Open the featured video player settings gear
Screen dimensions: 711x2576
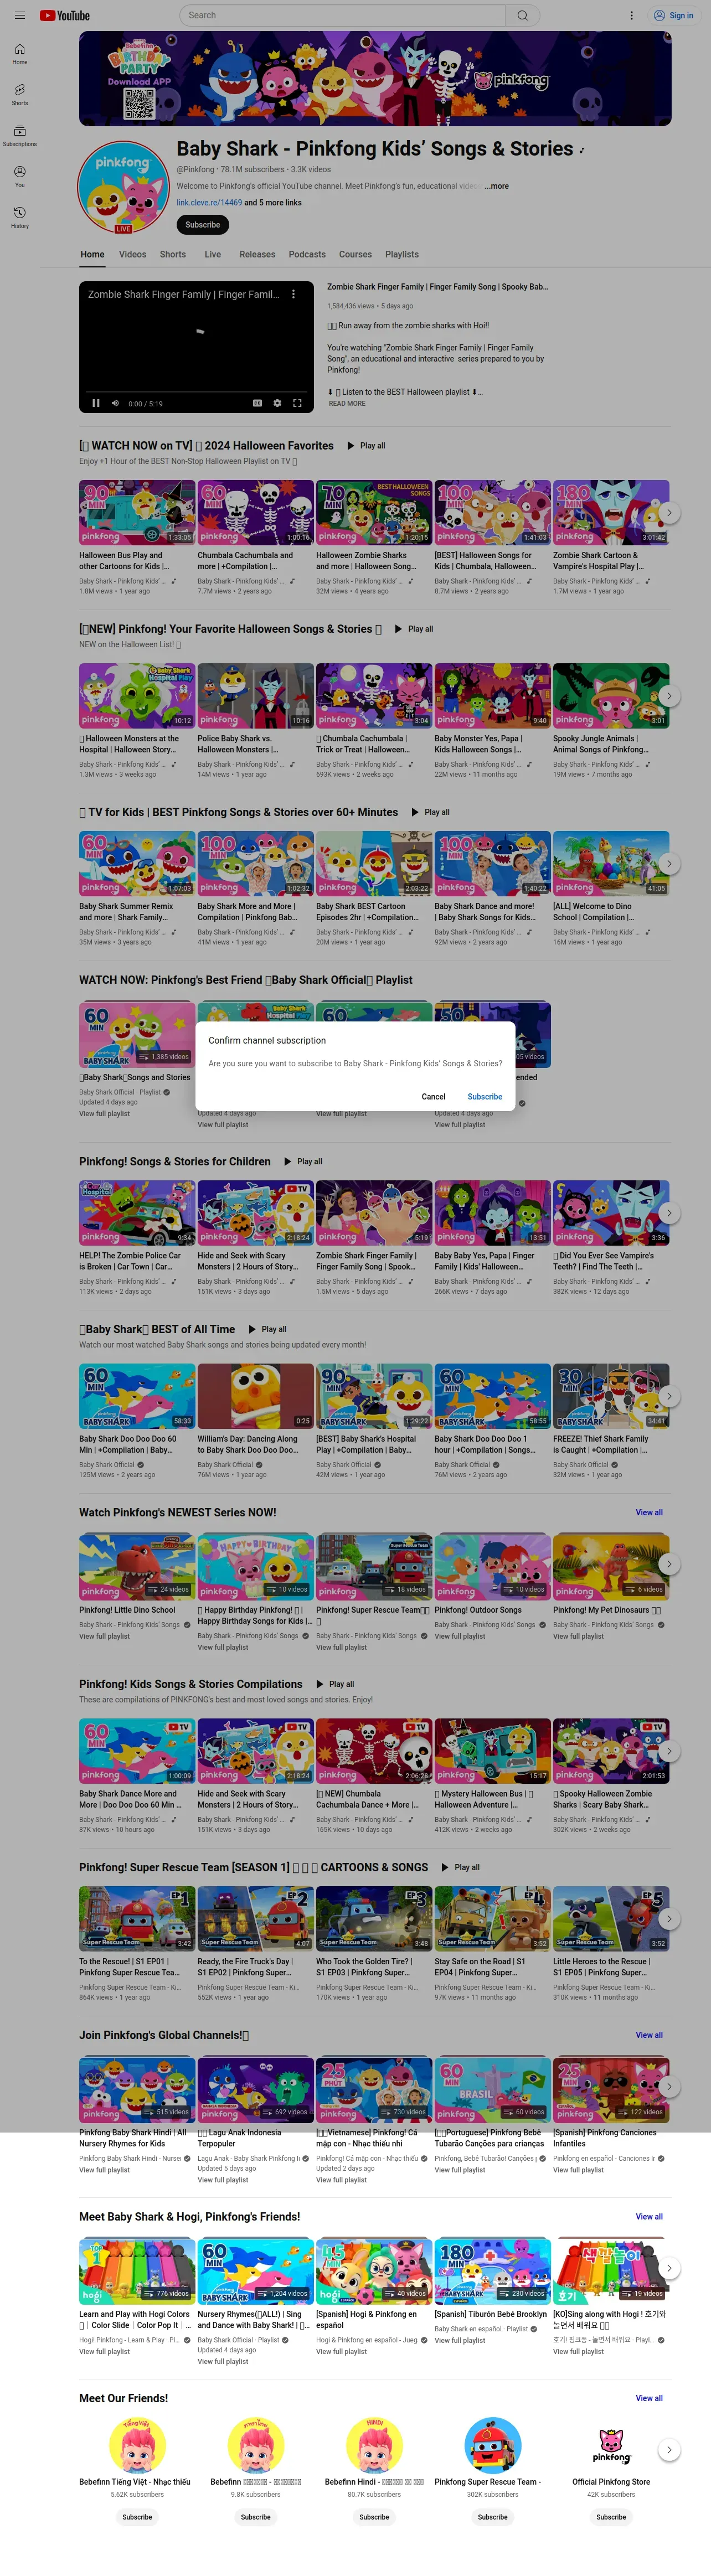[277, 403]
